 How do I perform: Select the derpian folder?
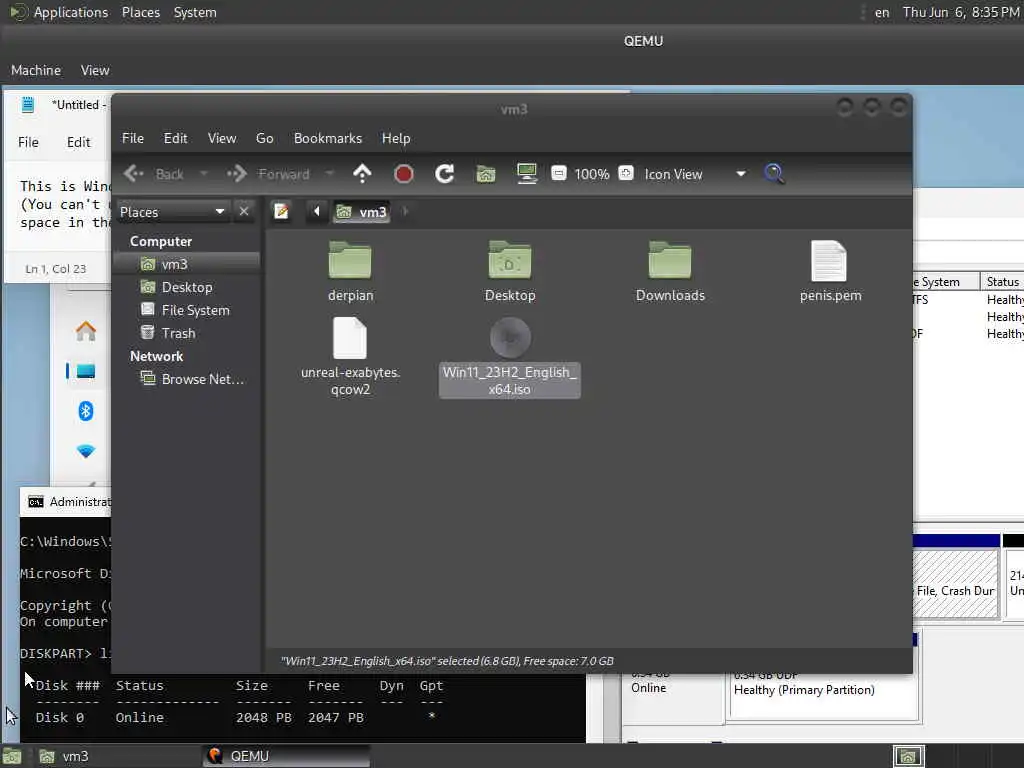tap(350, 272)
